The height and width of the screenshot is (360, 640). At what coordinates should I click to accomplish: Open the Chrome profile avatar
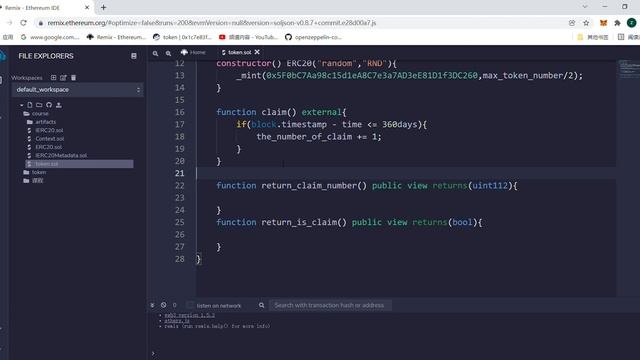click(631, 23)
